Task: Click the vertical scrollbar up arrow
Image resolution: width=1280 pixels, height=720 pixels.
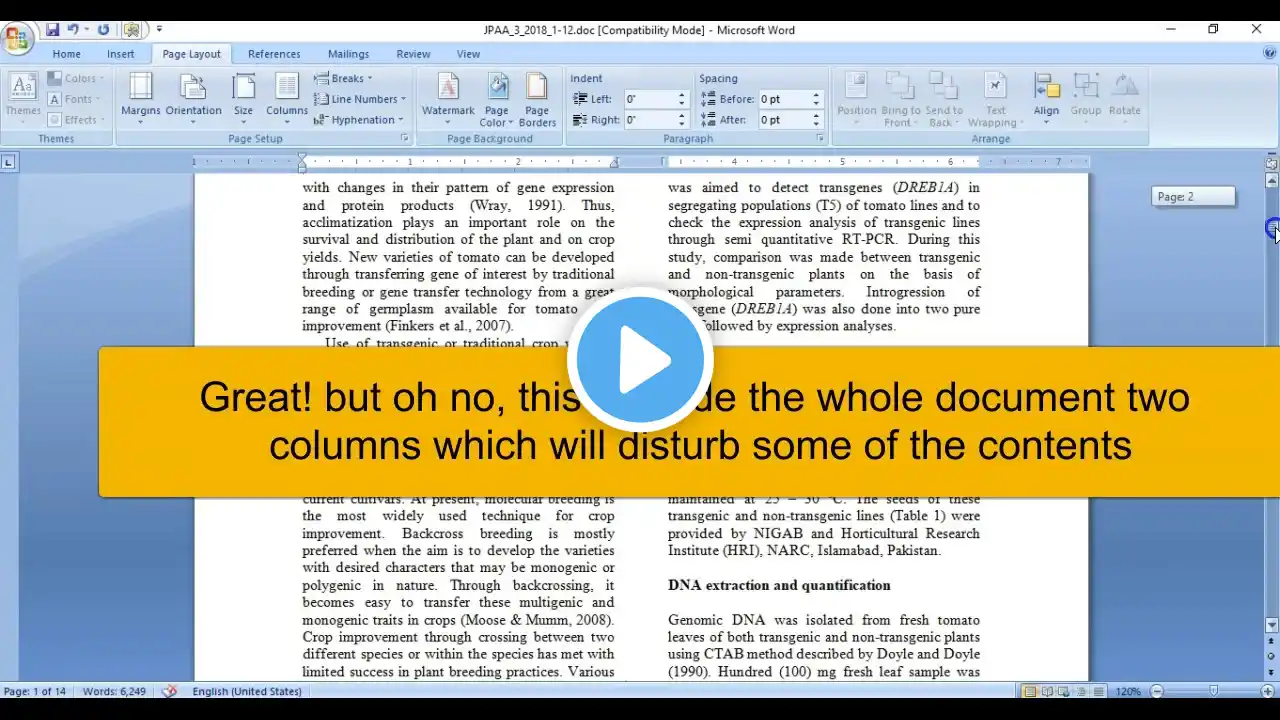Action: coord(1272,181)
